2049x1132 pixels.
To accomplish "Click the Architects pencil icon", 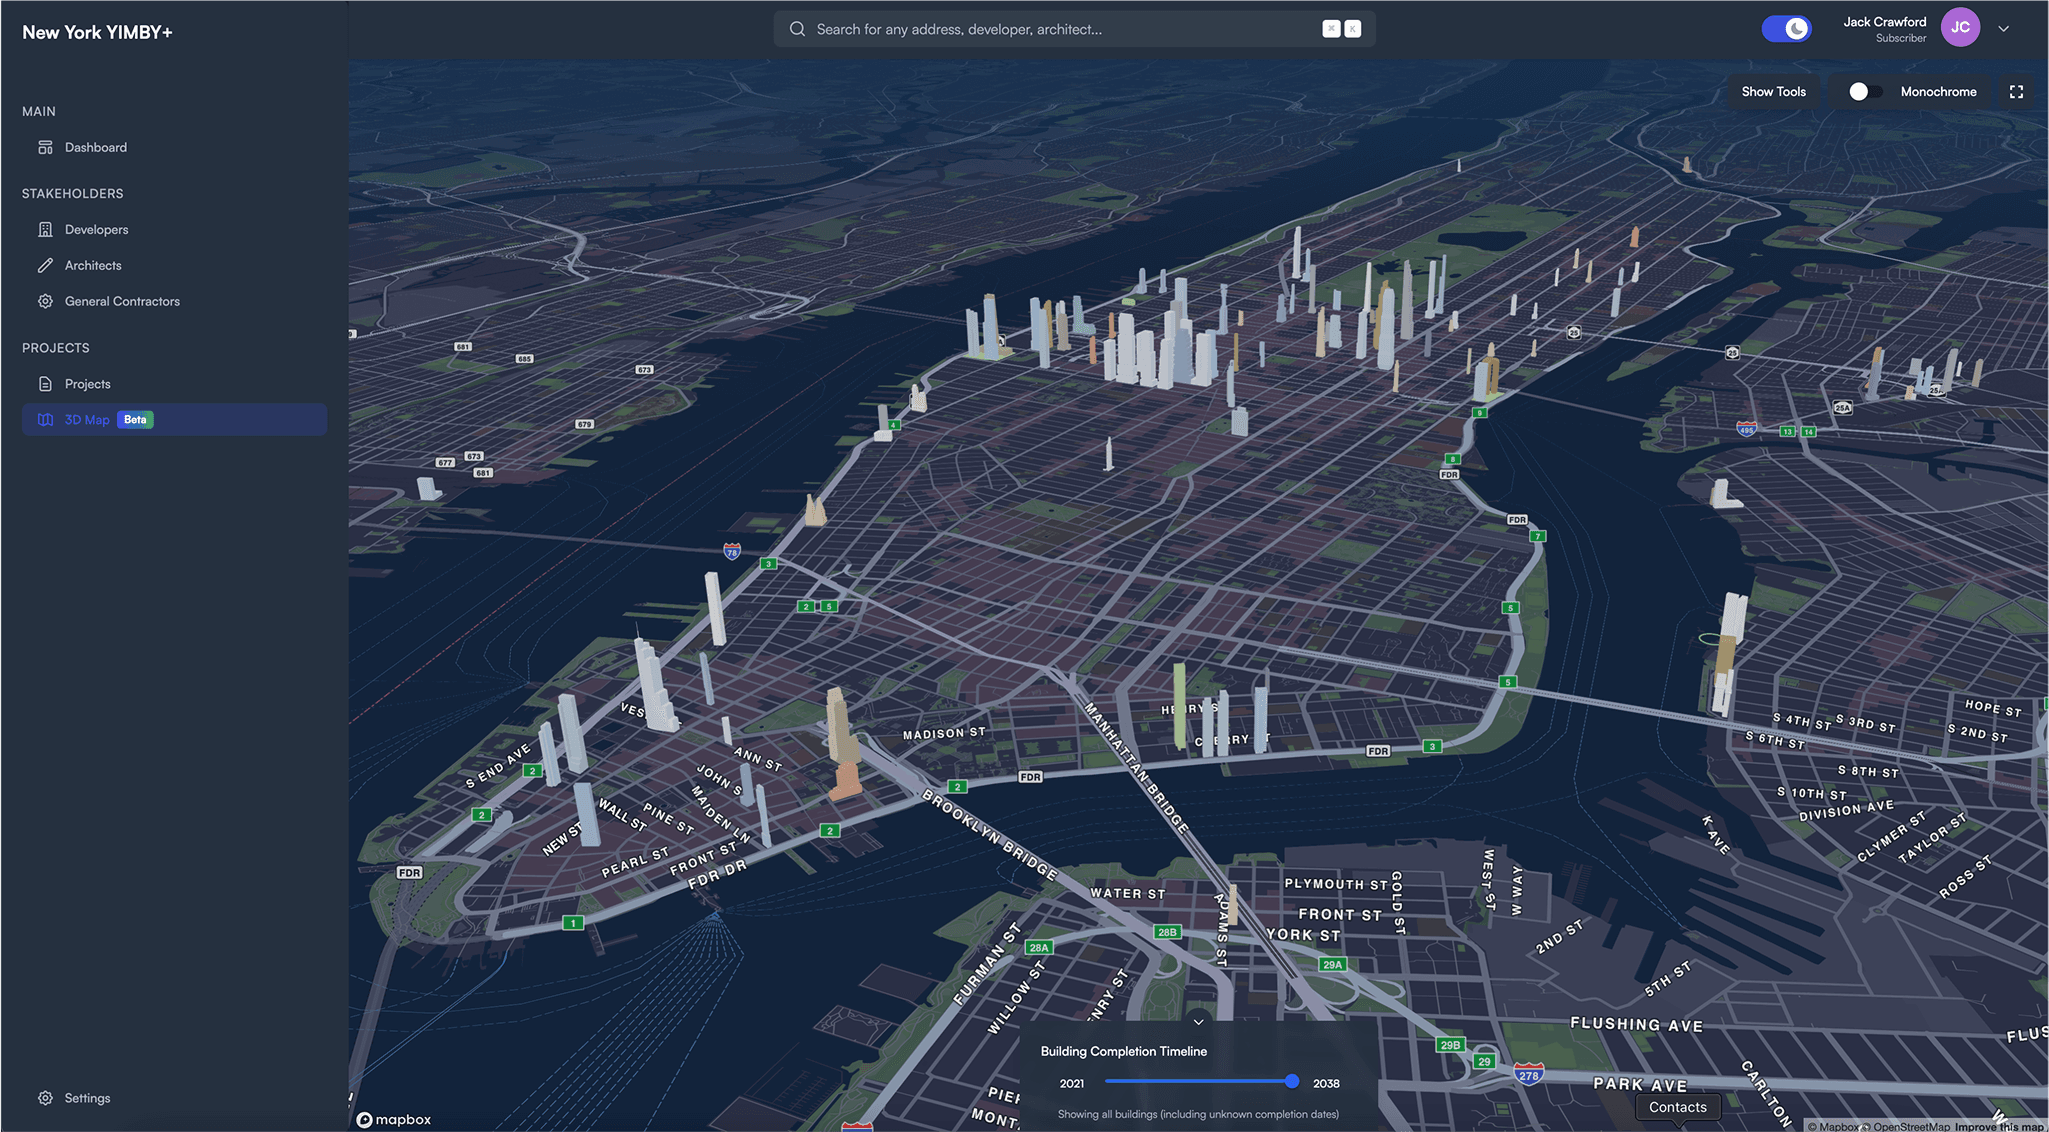I will (45, 265).
